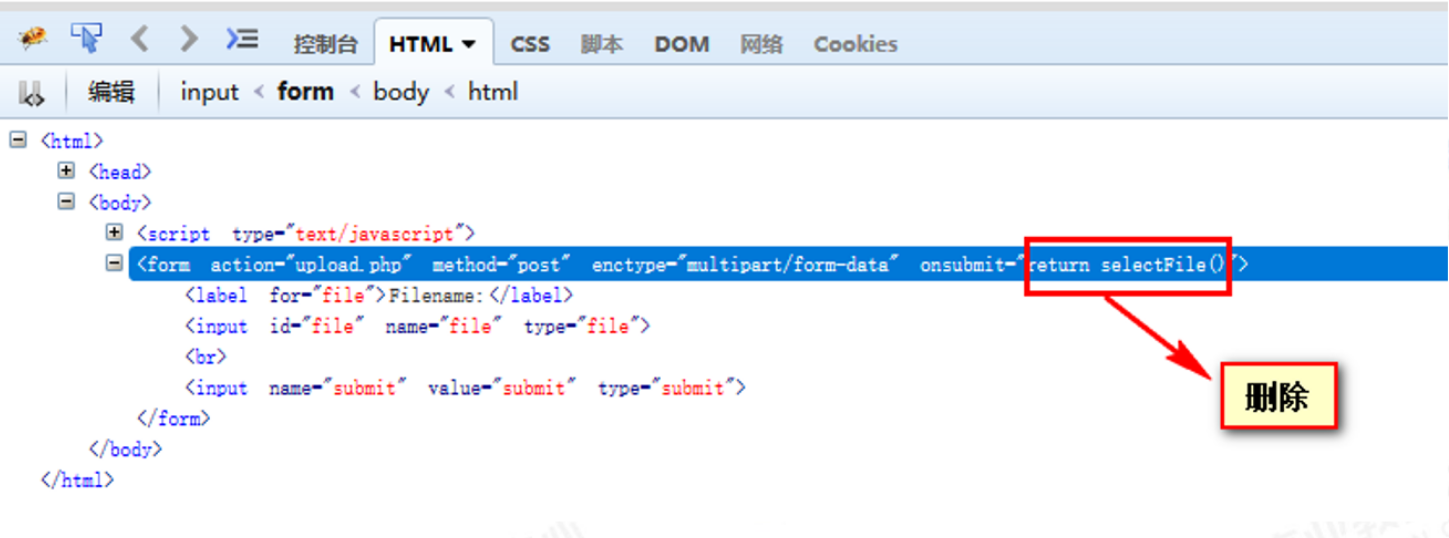1449x538 pixels.
Task: Activate the inspect element pointer tool
Action: (x=86, y=39)
